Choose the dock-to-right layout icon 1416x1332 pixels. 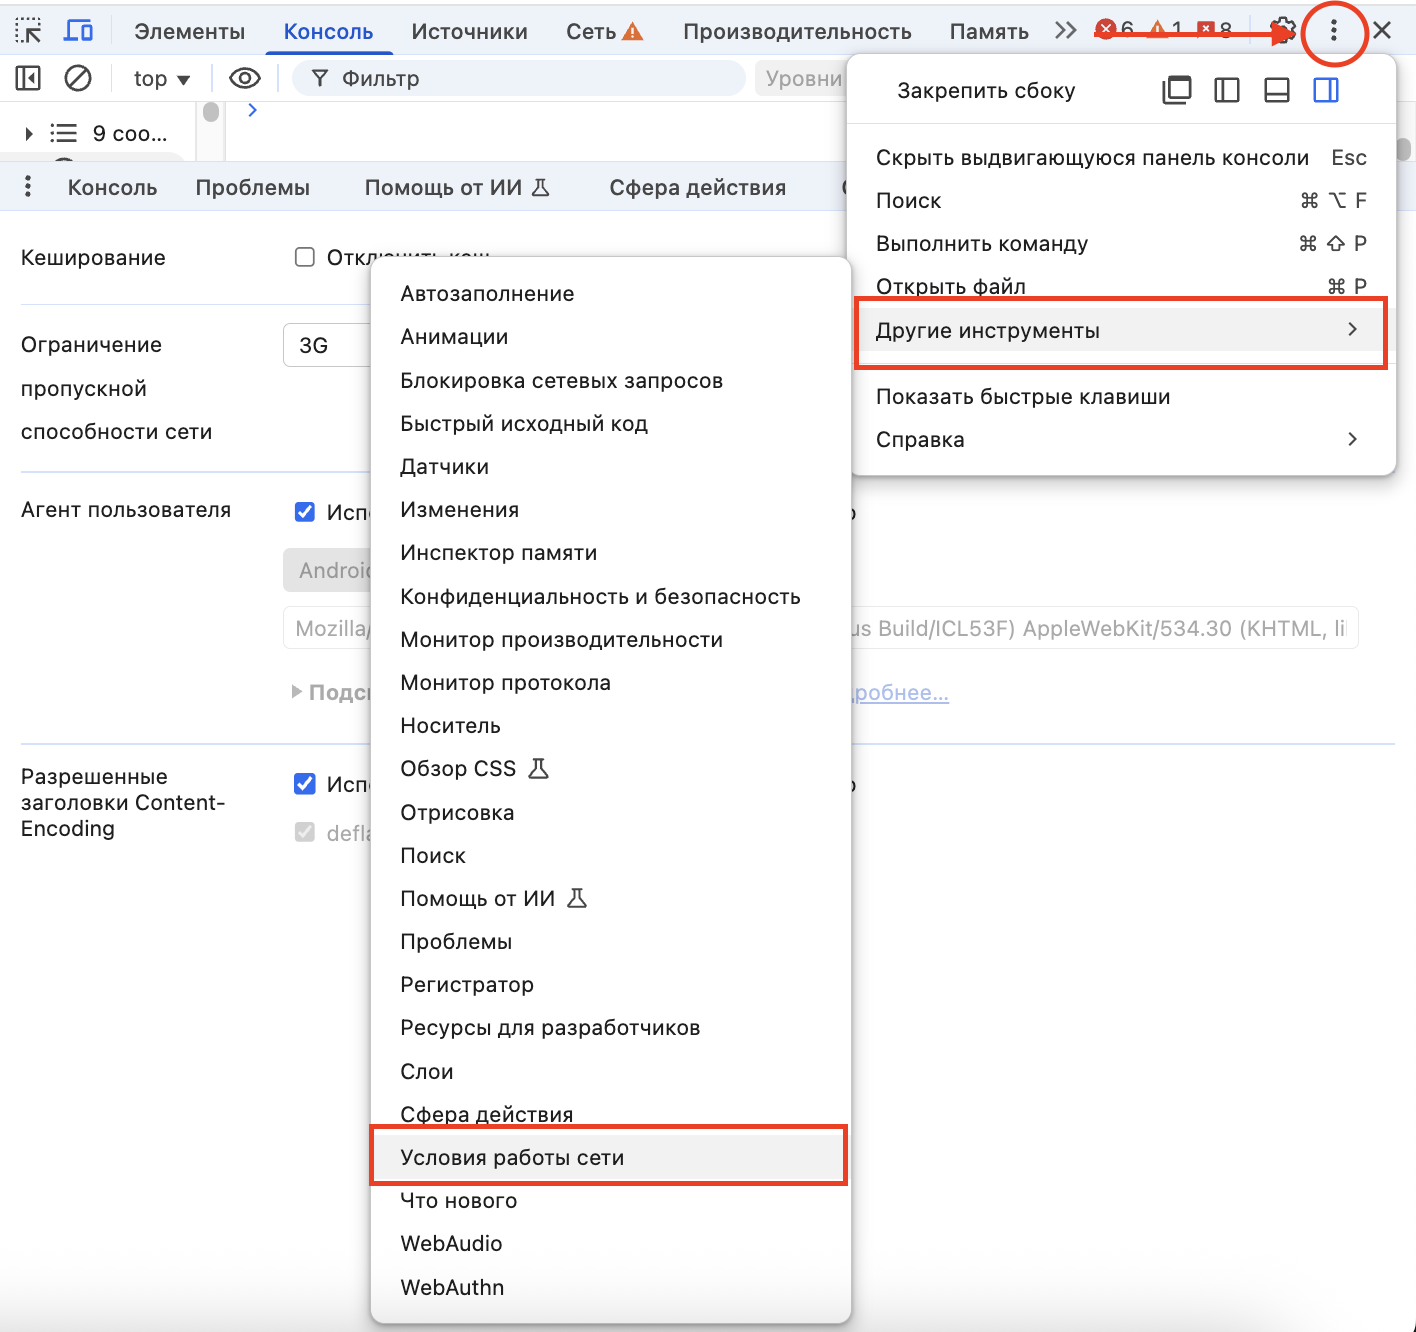1326,90
